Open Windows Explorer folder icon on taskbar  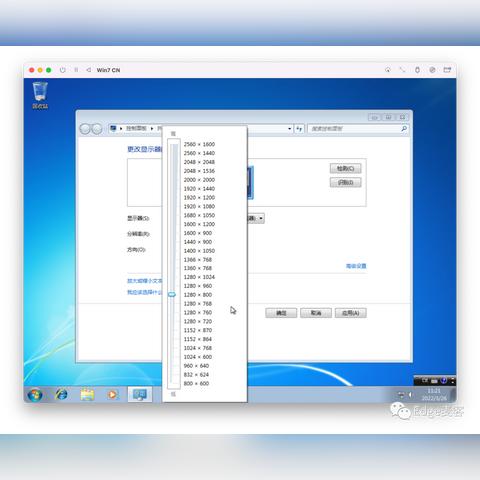(87, 395)
